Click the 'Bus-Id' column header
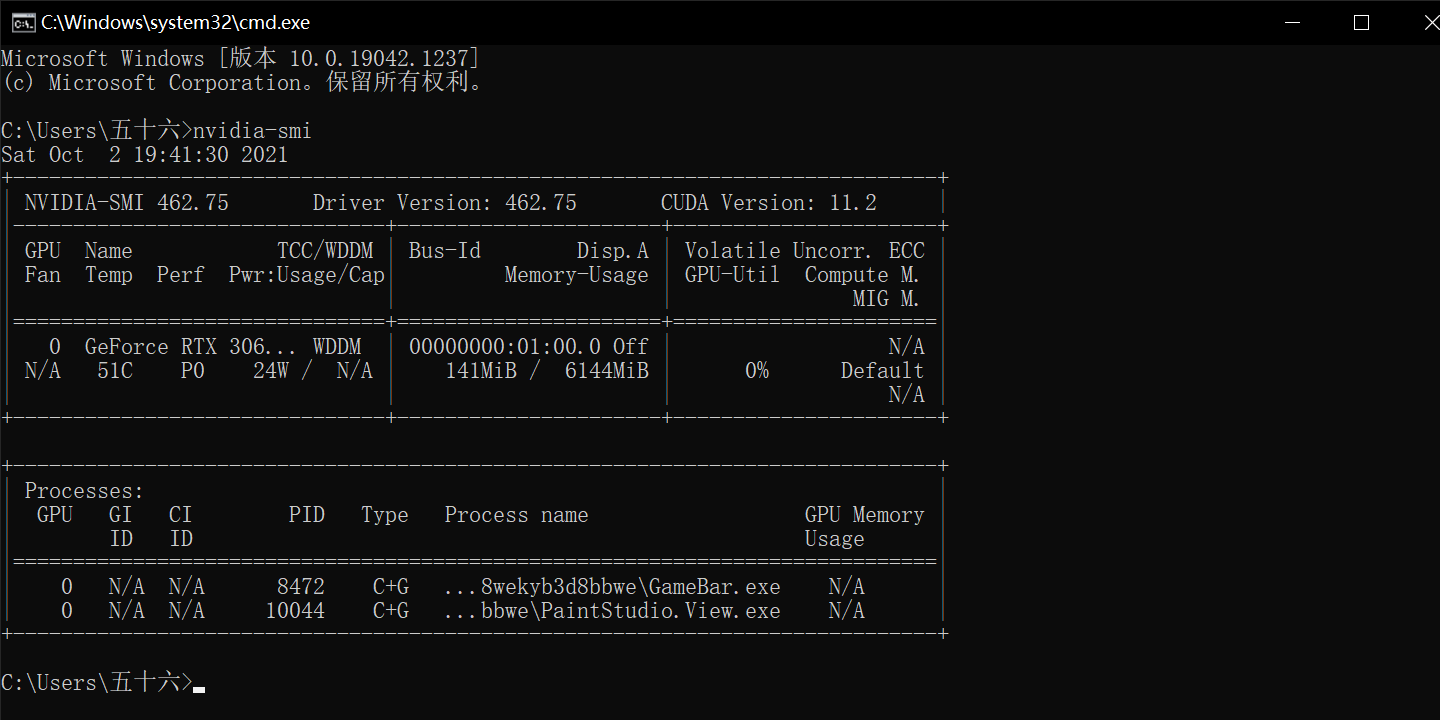 coord(444,251)
